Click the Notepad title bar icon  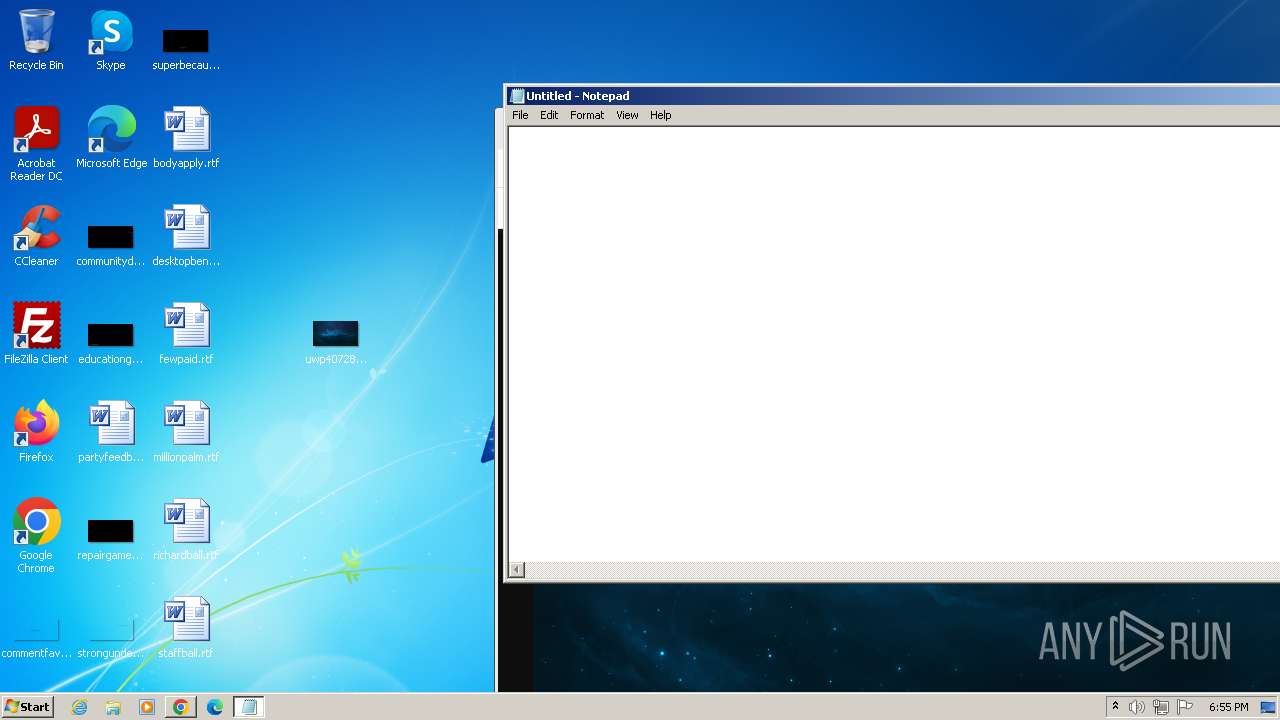click(x=517, y=96)
